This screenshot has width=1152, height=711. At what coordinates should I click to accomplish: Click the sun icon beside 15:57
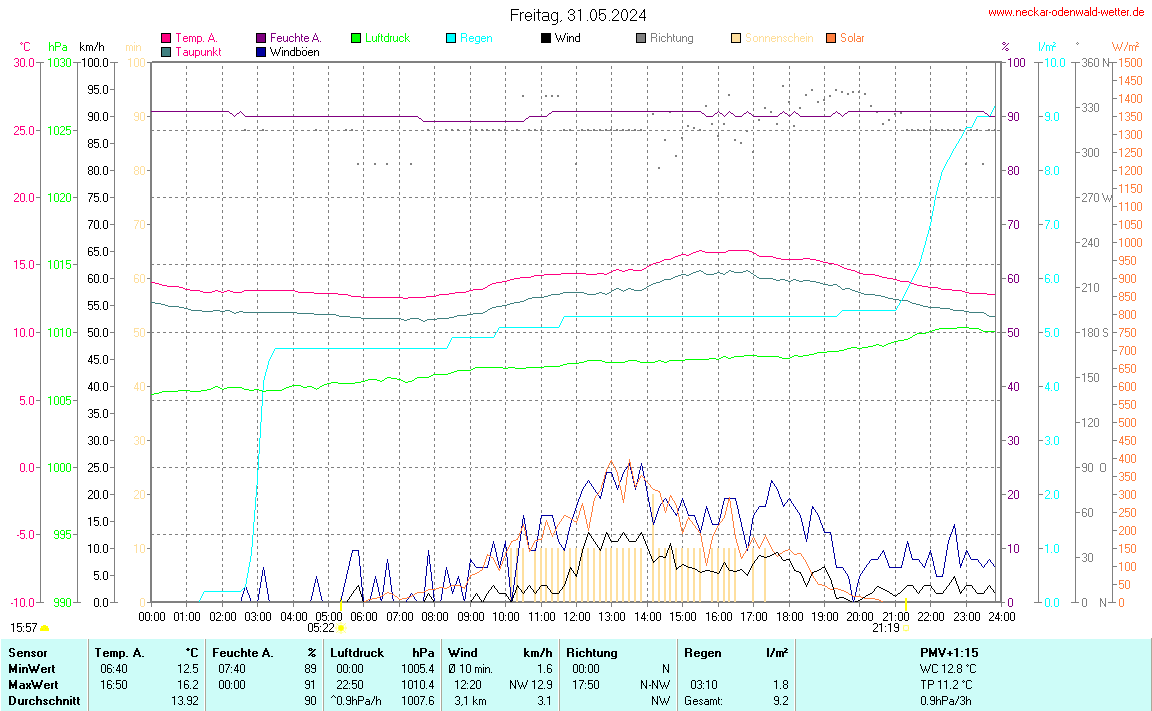click(x=45, y=628)
